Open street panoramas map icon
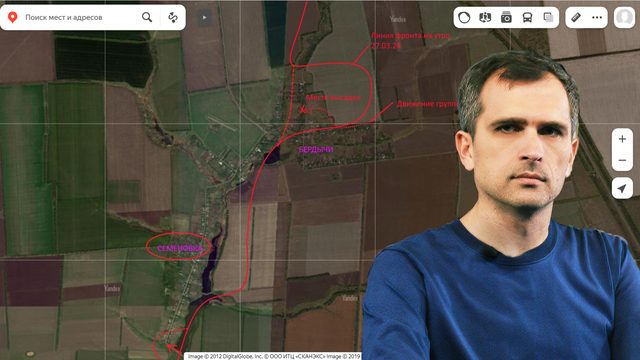Viewport: 640px width, 360px height. 485,18
